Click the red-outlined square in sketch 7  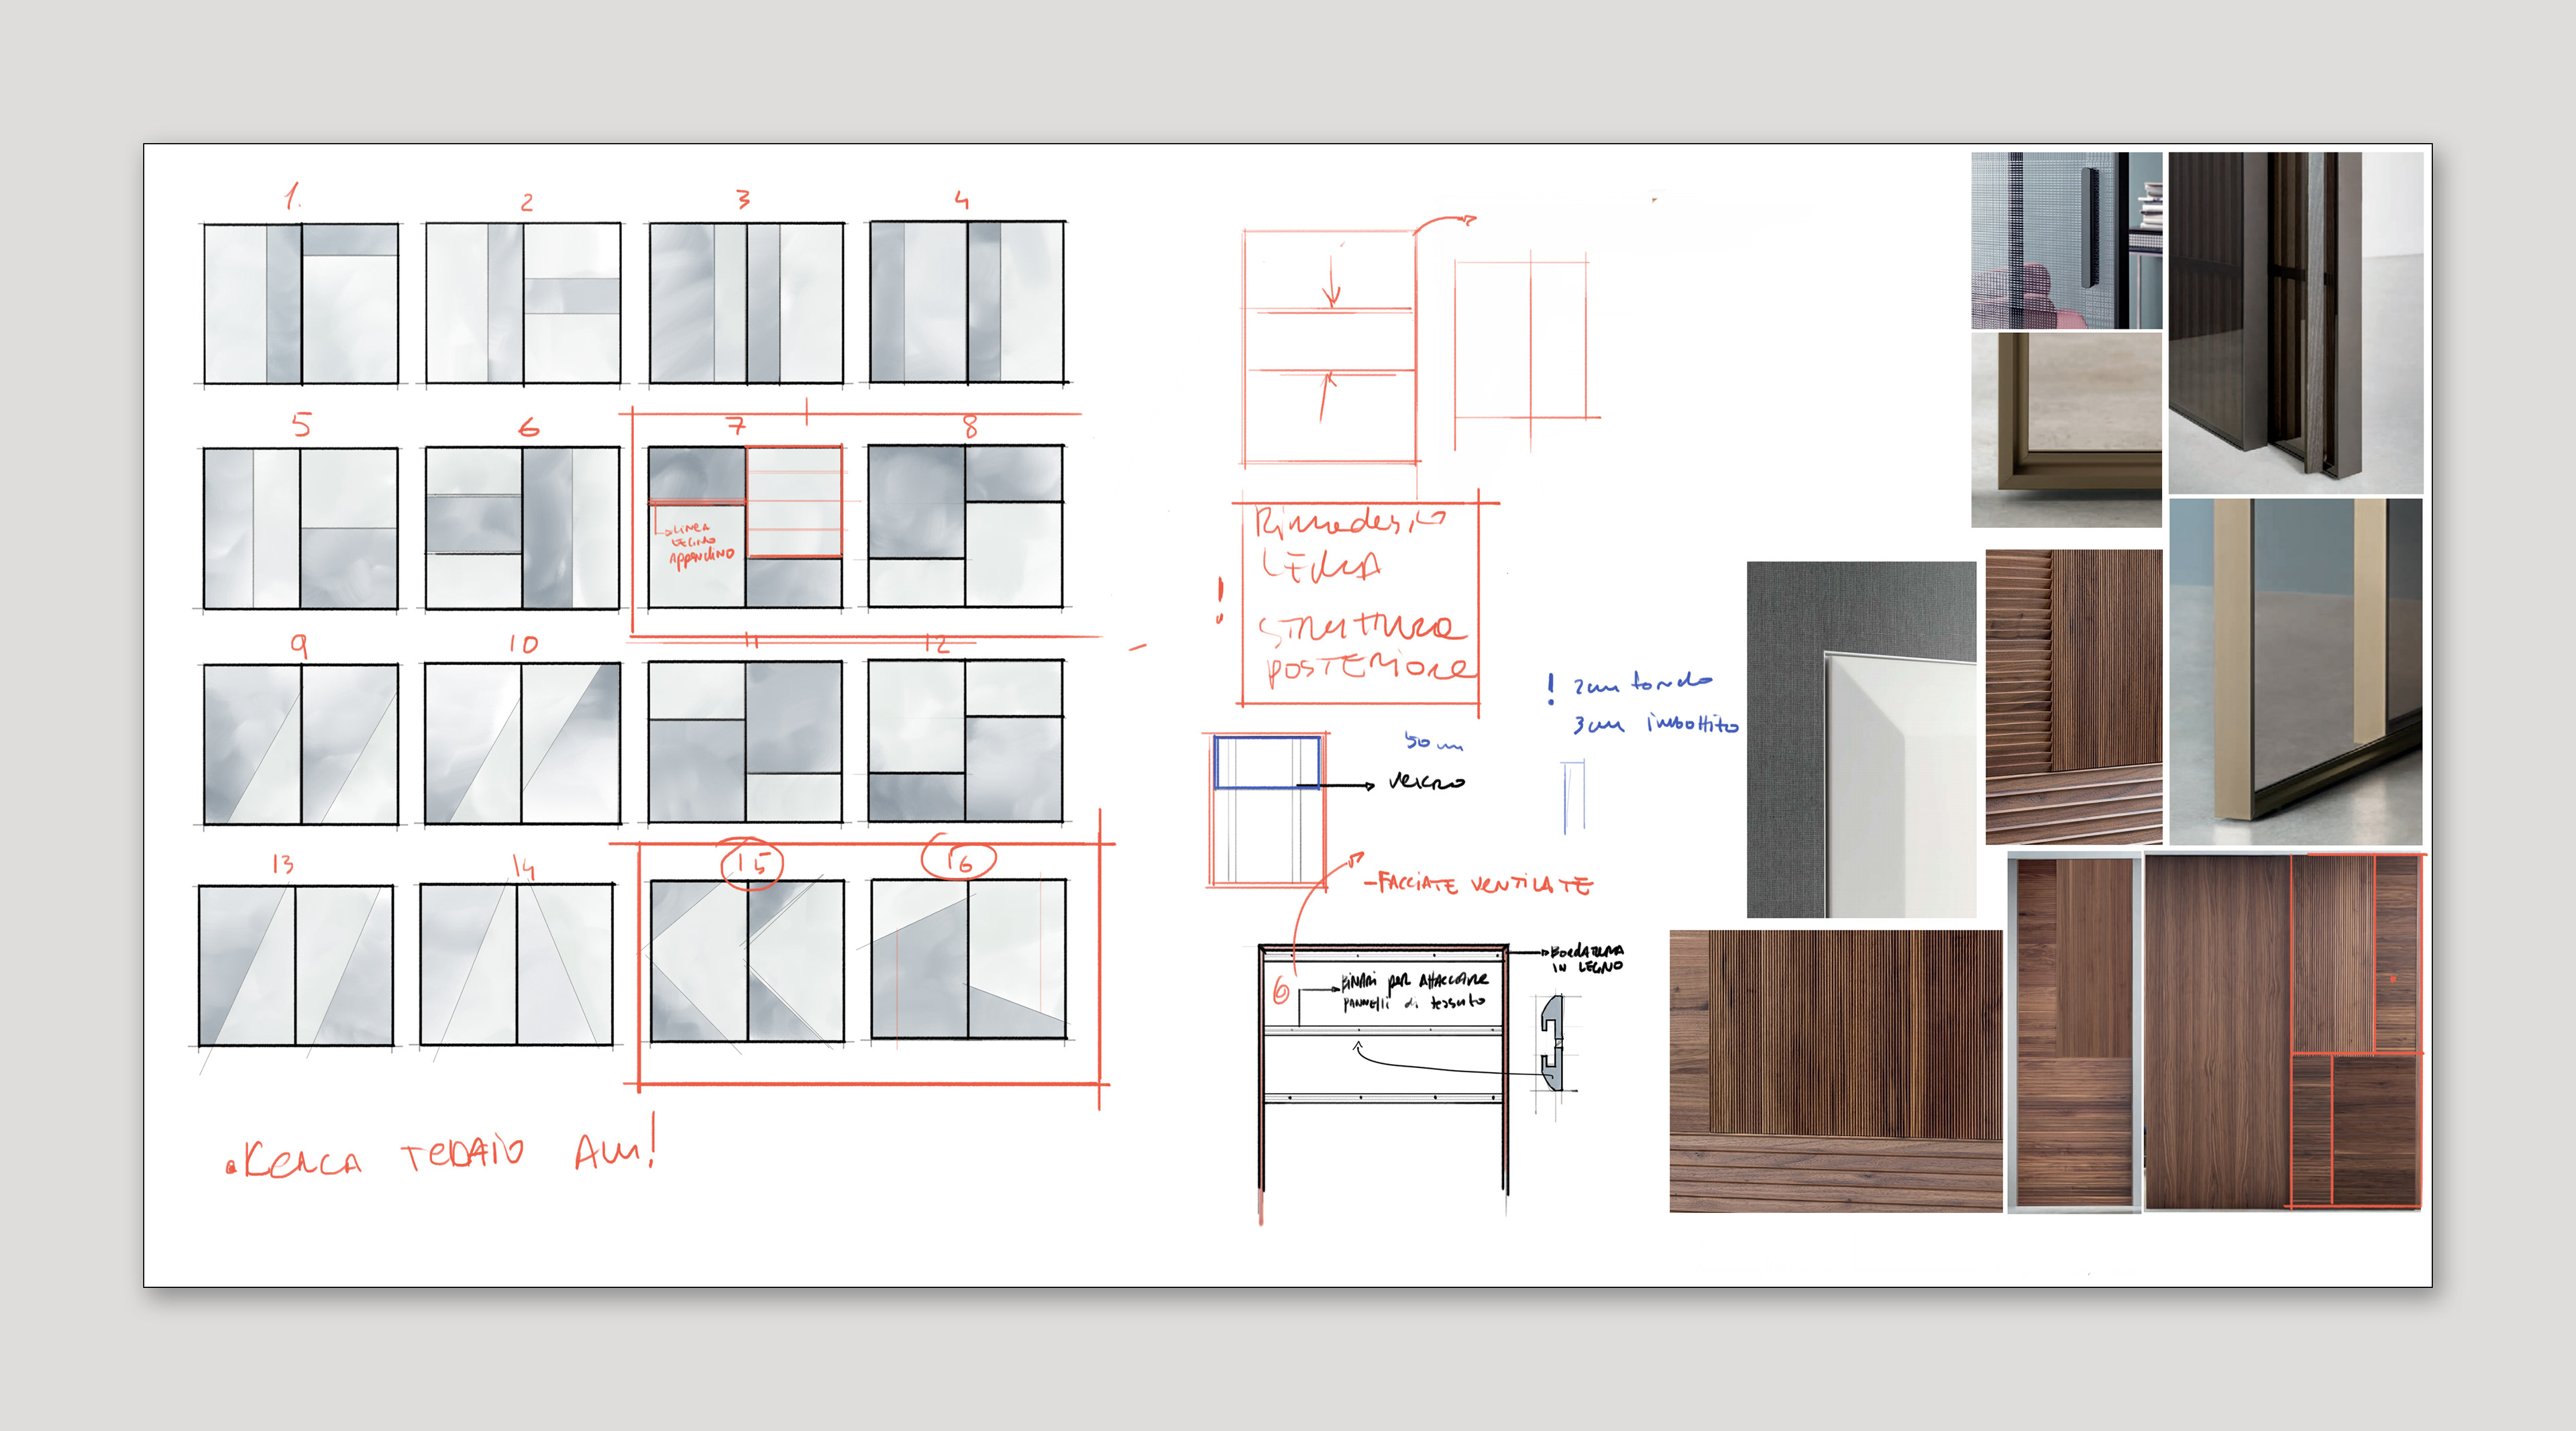tap(795, 501)
